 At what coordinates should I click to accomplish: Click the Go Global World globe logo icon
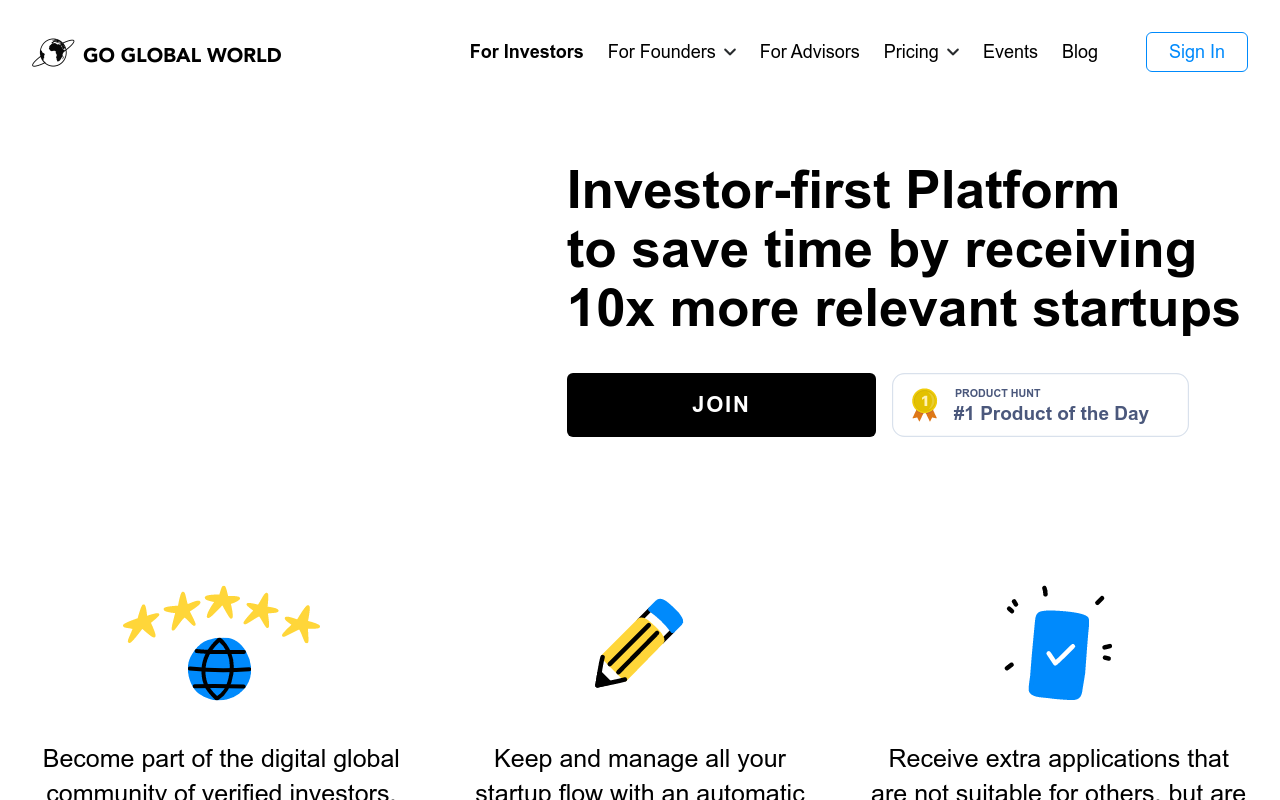click(53, 53)
